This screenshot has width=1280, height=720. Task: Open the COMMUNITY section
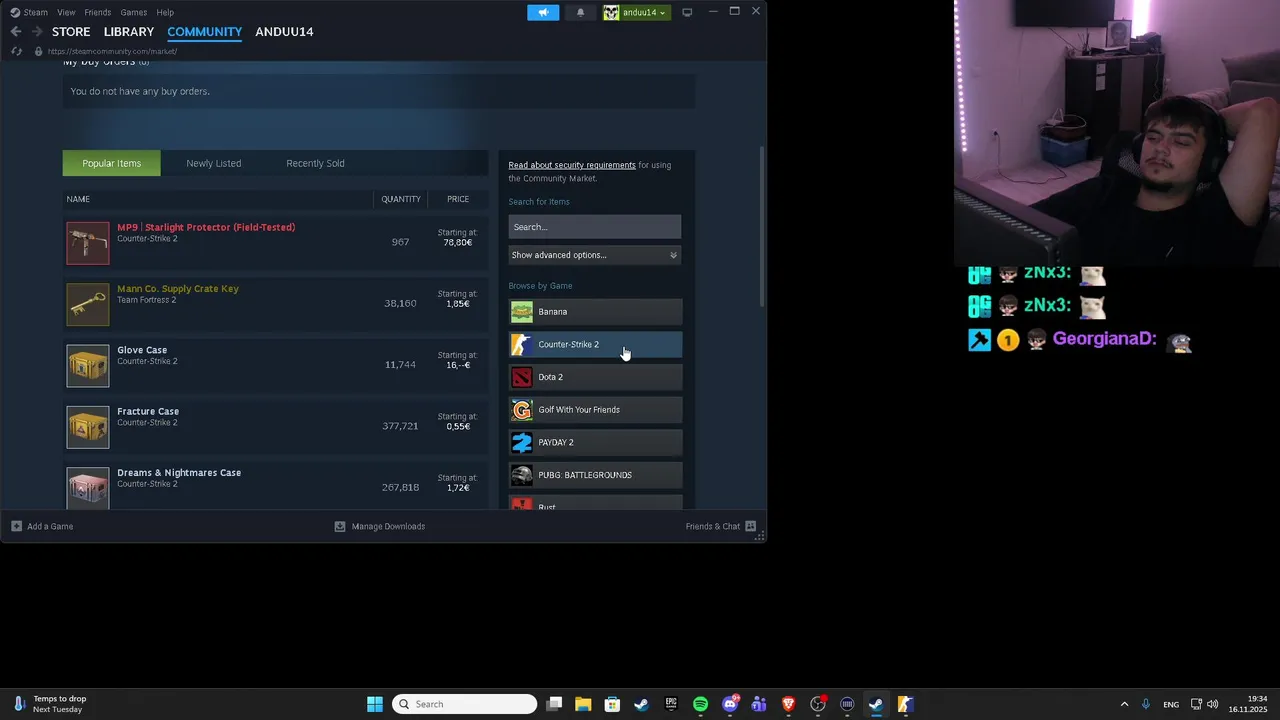tap(205, 32)
